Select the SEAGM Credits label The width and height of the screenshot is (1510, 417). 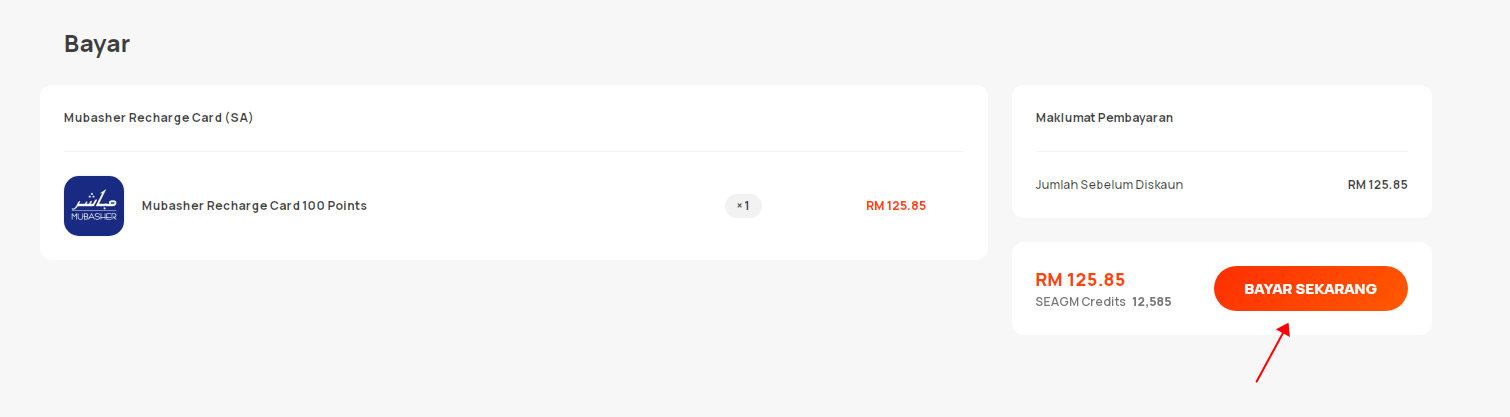[x=1080, y=302]
